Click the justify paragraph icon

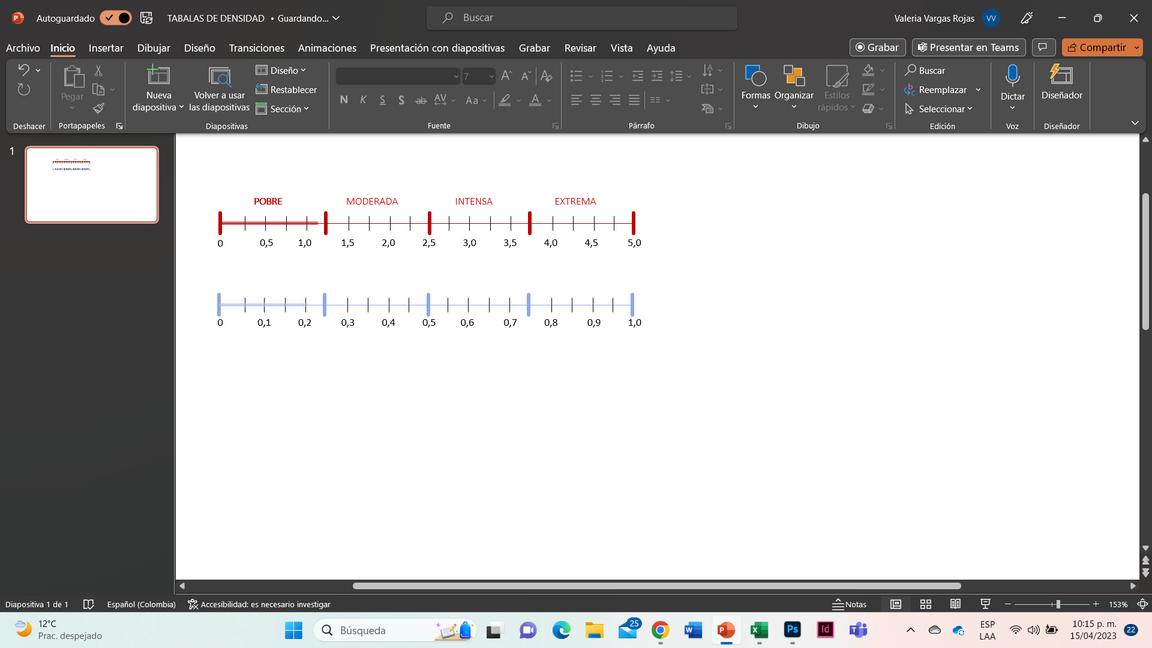[x=634, y=100]
